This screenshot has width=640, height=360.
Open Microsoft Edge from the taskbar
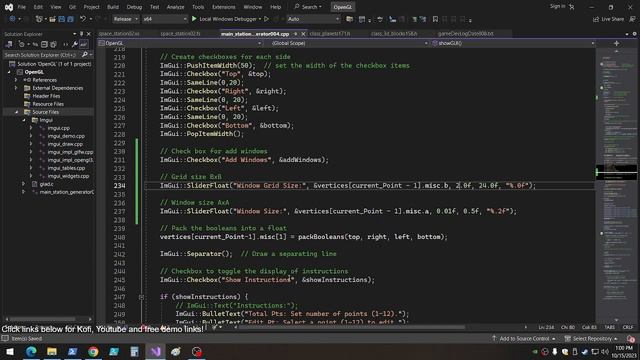(31, 351)
